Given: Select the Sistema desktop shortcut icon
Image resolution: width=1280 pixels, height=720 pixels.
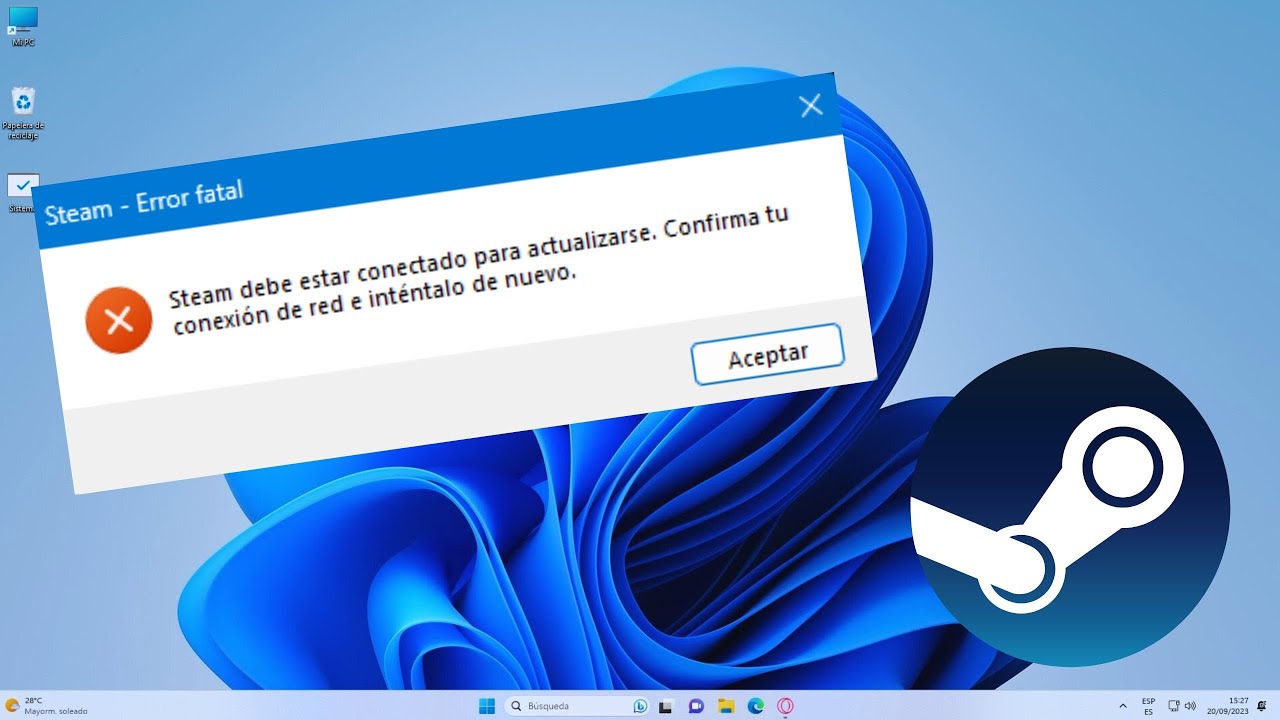Looking at the screenshot, I should tap(22, 192).
